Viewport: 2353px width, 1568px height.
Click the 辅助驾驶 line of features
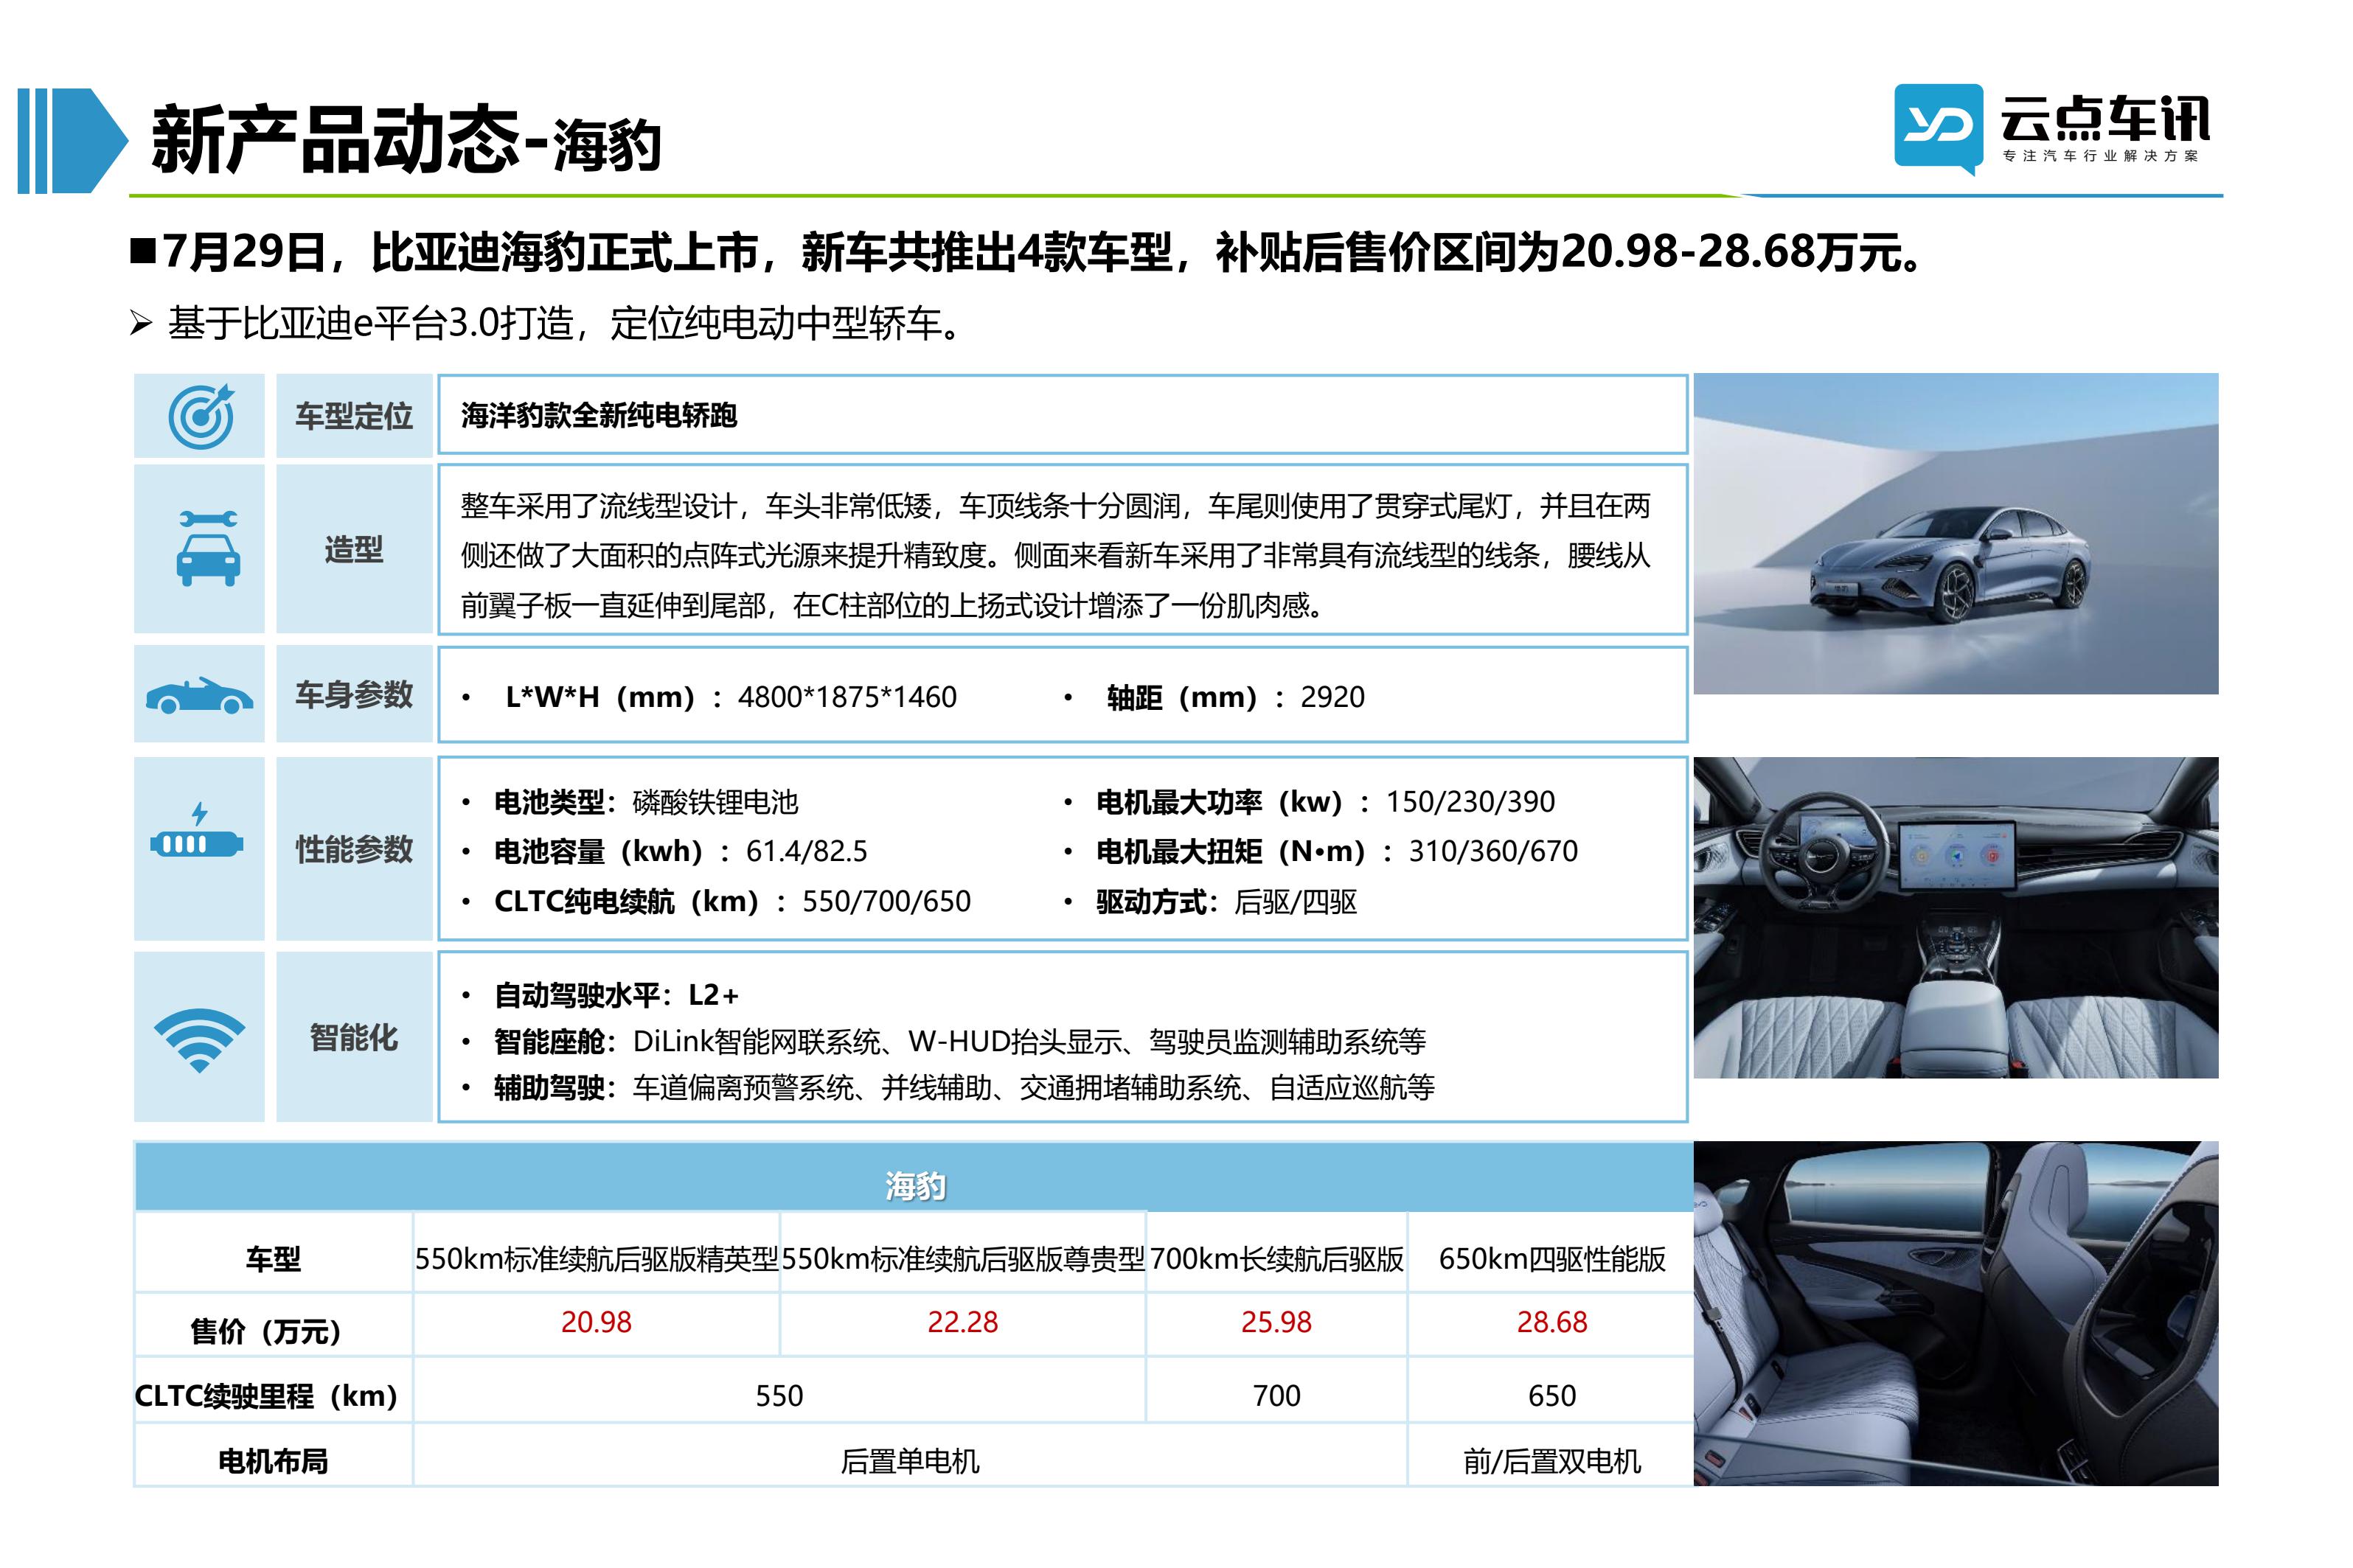(964, 1087)
